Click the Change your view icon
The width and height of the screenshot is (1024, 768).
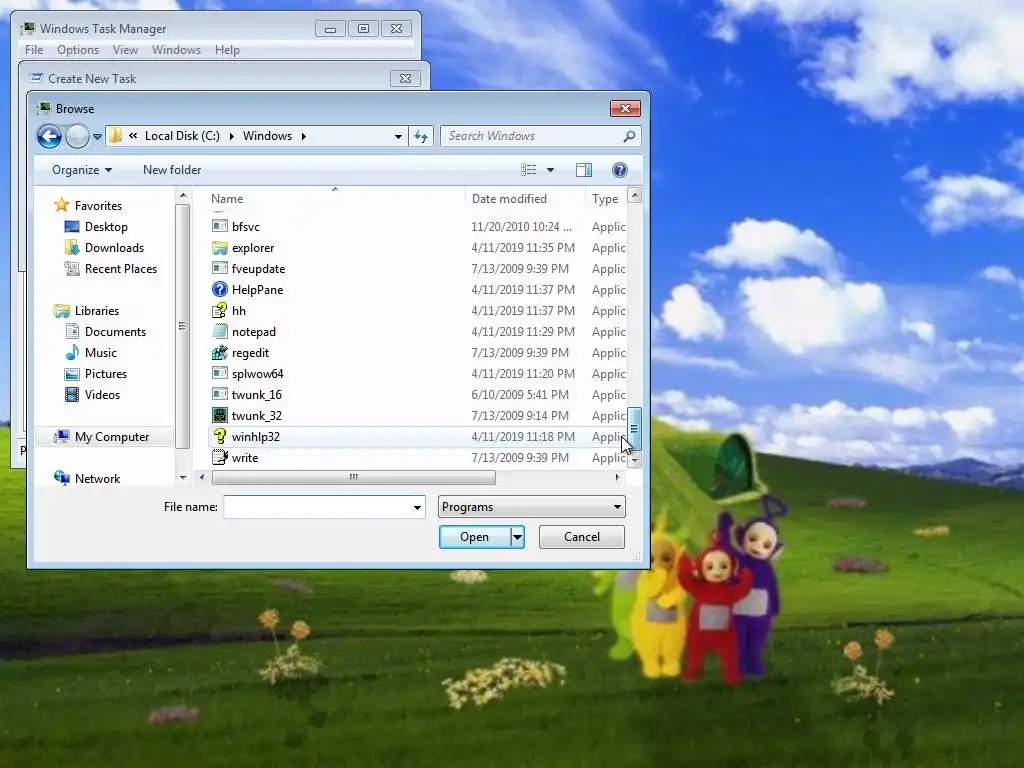528,170
